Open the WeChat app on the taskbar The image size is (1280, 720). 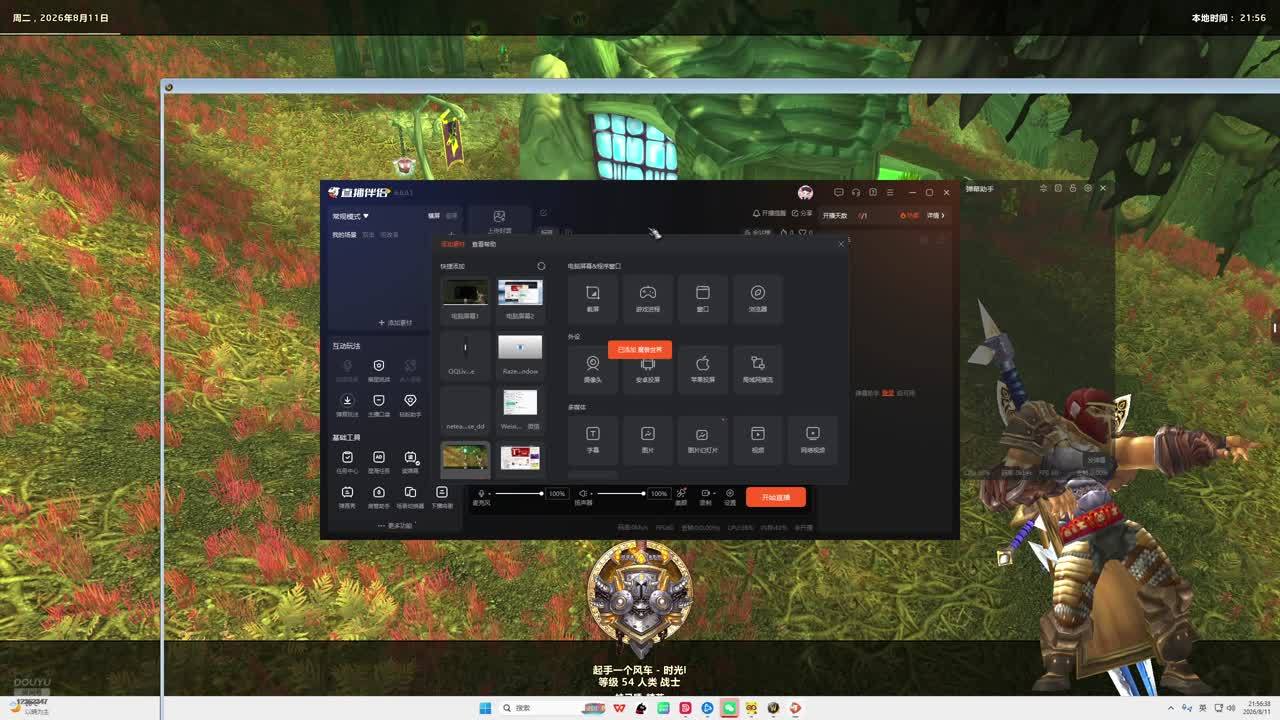(x=730, y=708)
